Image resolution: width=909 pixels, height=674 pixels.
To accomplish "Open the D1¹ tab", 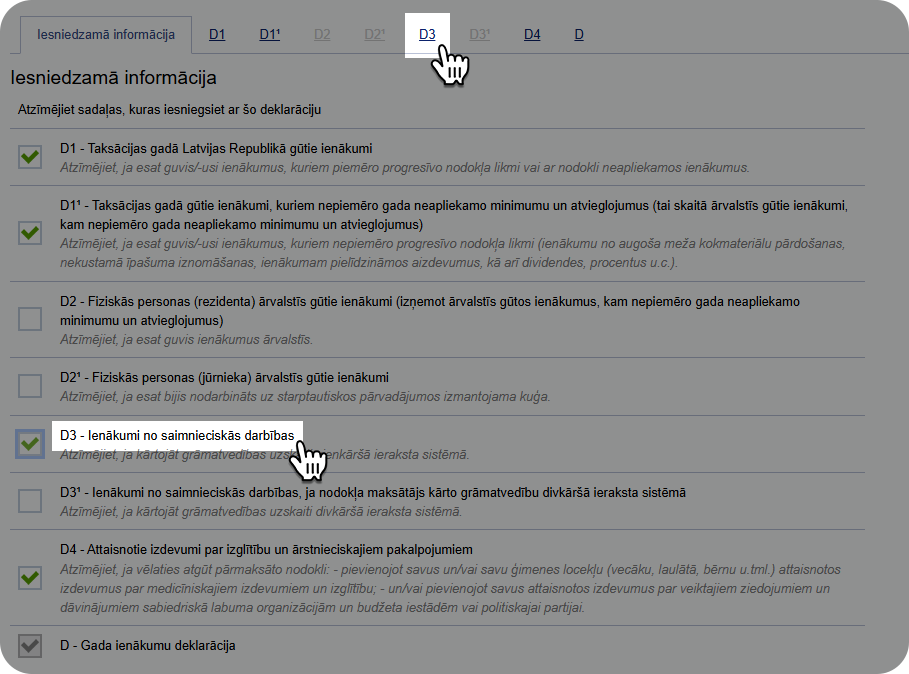I will coord(268,33).
